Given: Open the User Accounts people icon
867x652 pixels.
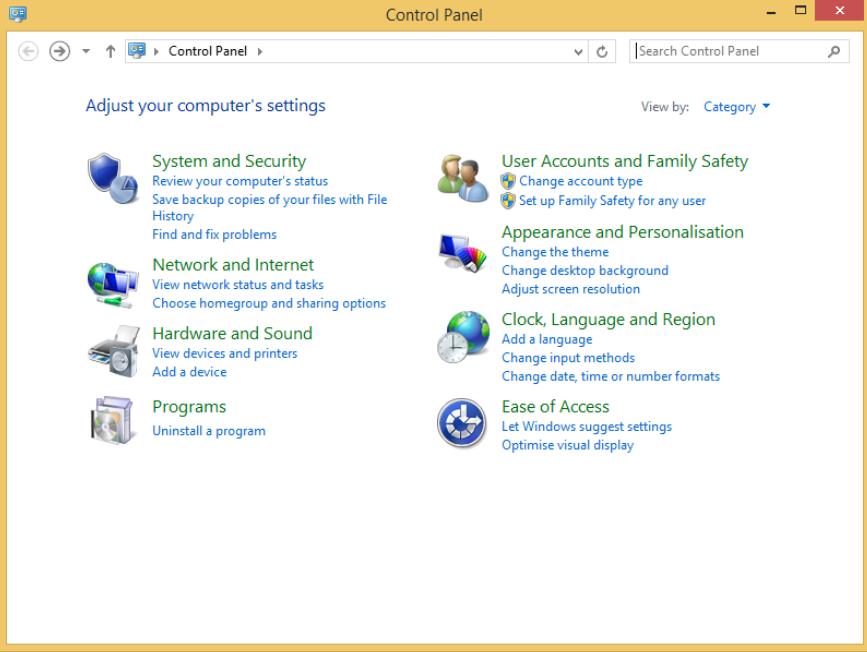Looking at the screenshot, I should click(x=463, y=178).
